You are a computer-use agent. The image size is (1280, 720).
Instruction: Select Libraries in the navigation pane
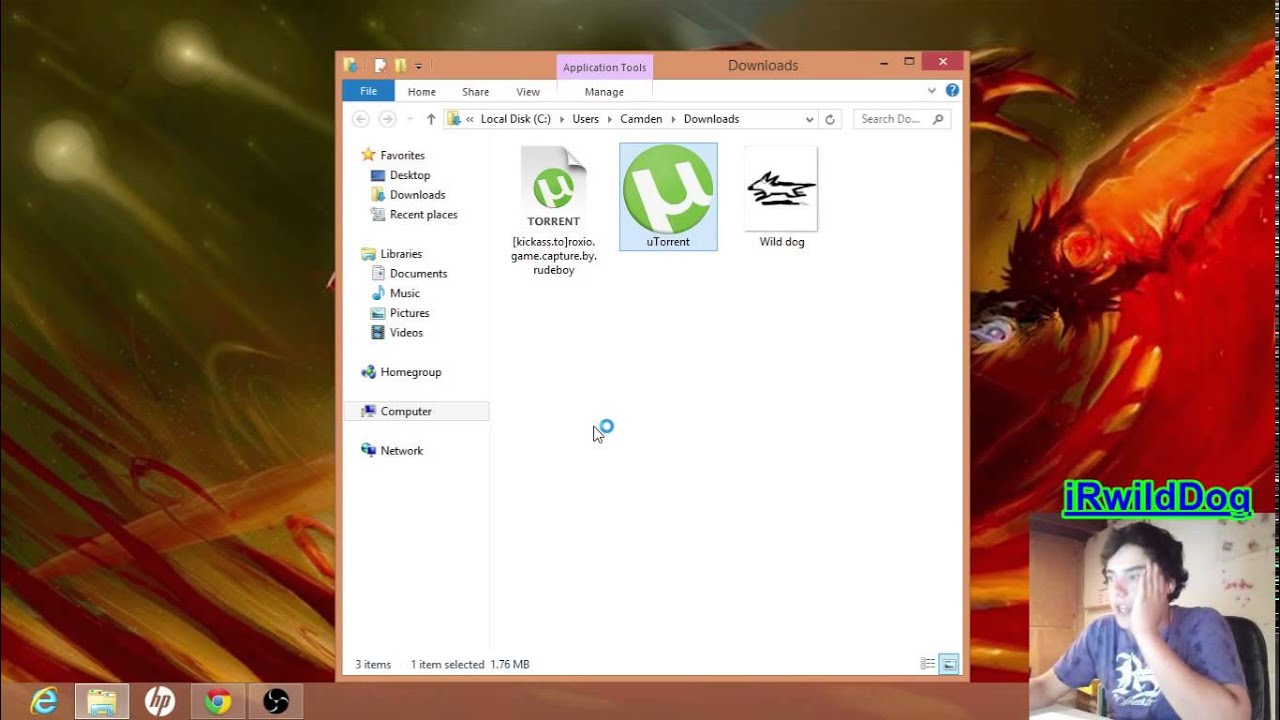coord(401,254)
